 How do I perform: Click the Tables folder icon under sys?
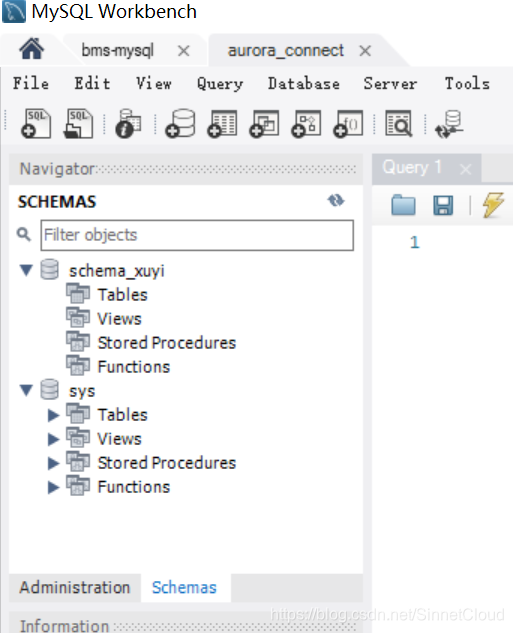[x=78, y=414]
